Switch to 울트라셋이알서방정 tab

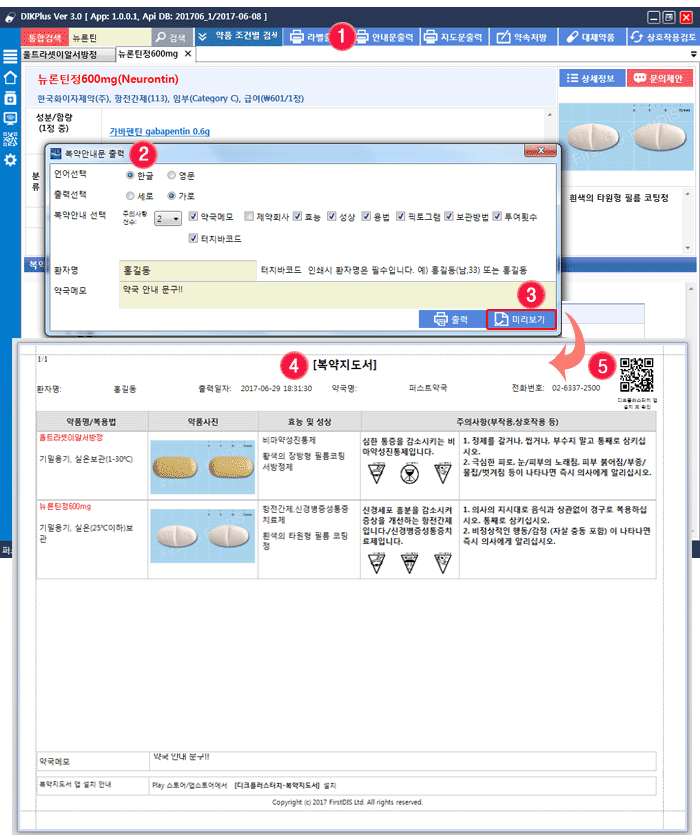click(67, 55)
